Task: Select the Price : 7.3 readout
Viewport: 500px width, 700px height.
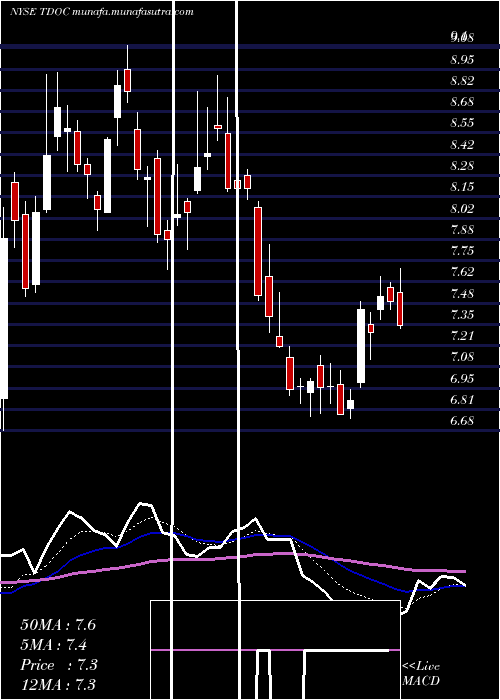Action: click(59, 665)
